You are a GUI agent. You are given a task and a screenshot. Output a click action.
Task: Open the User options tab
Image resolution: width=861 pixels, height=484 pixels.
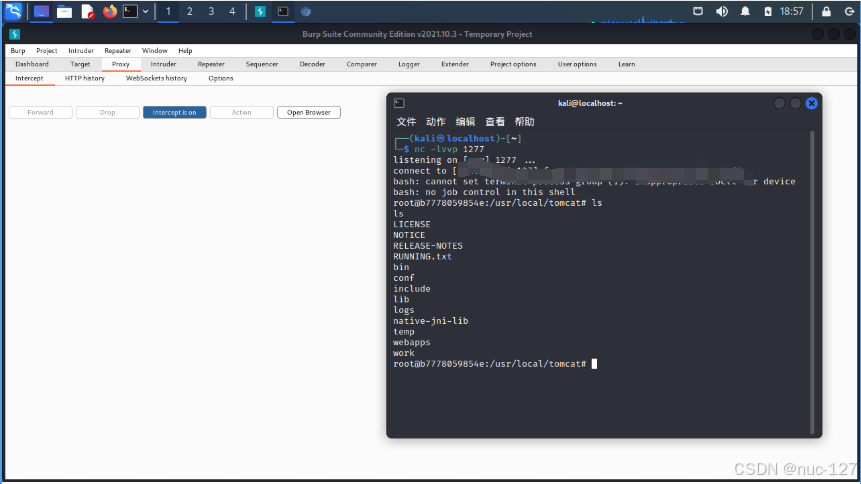(x=577, y=64)
